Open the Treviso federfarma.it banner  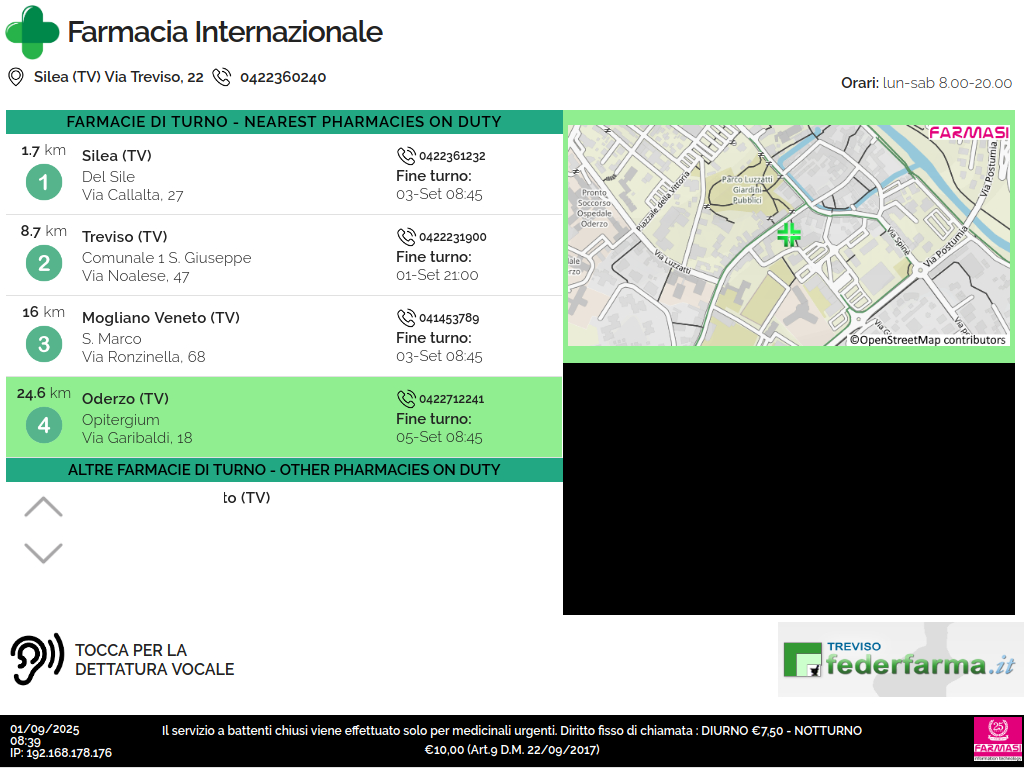pyautogui.click(x=900, y=660)
